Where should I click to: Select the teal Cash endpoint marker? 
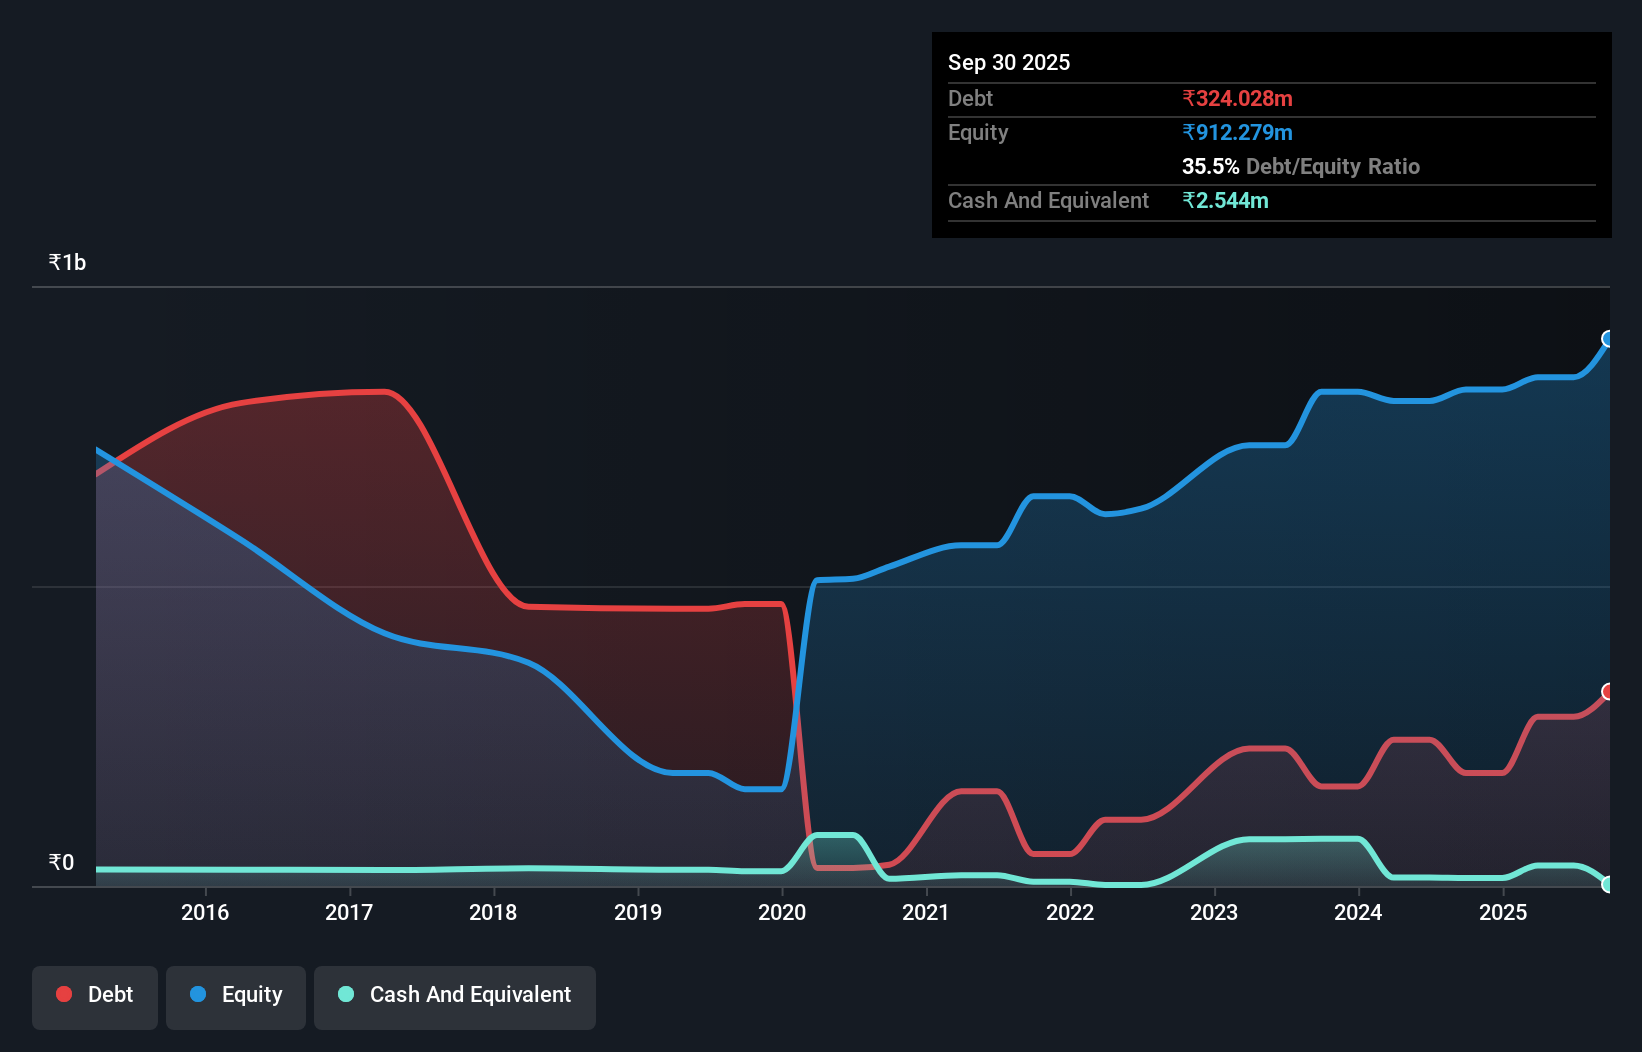[x=1608, y=884]
